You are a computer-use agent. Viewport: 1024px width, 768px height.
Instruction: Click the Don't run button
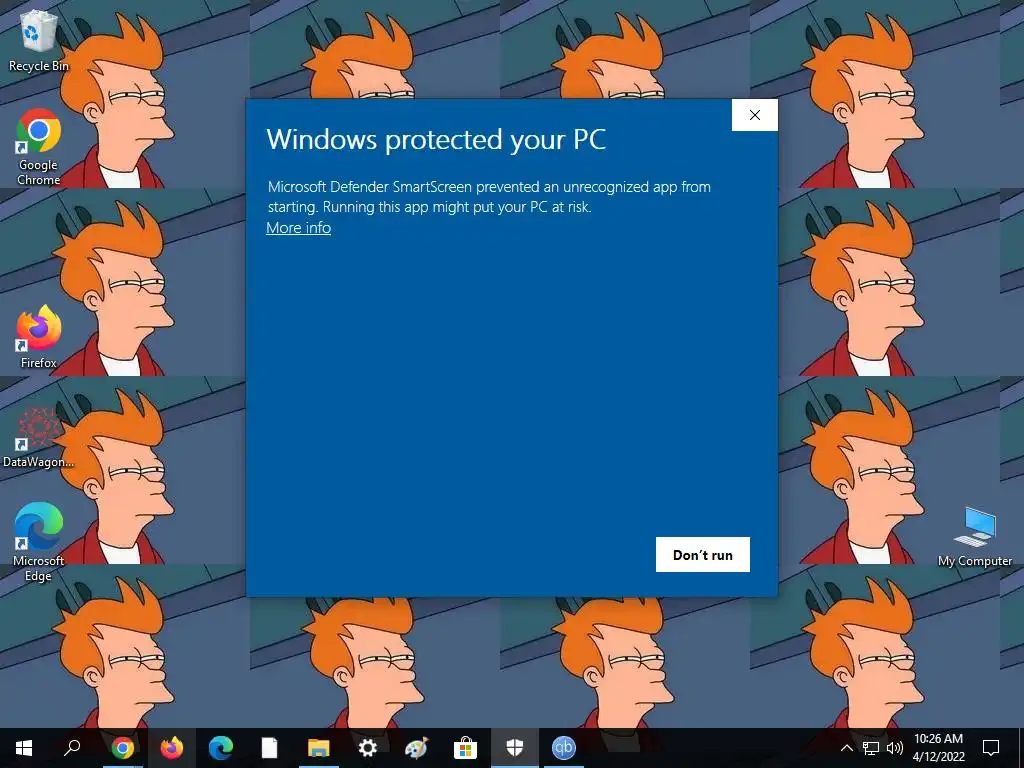click(x=703, y=554)
